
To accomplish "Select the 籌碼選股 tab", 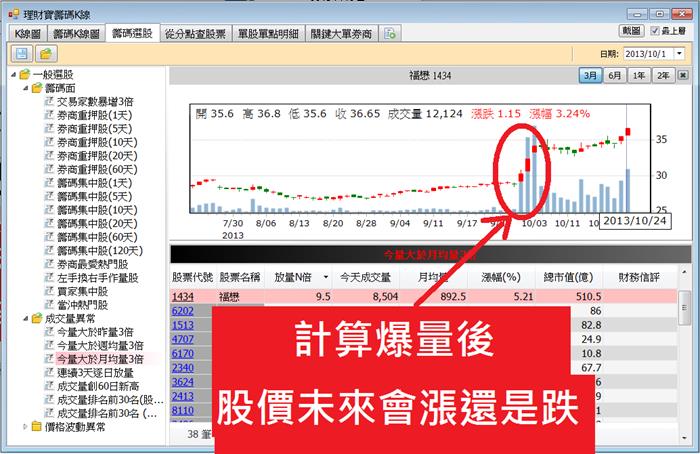I will tap(132, 33).
